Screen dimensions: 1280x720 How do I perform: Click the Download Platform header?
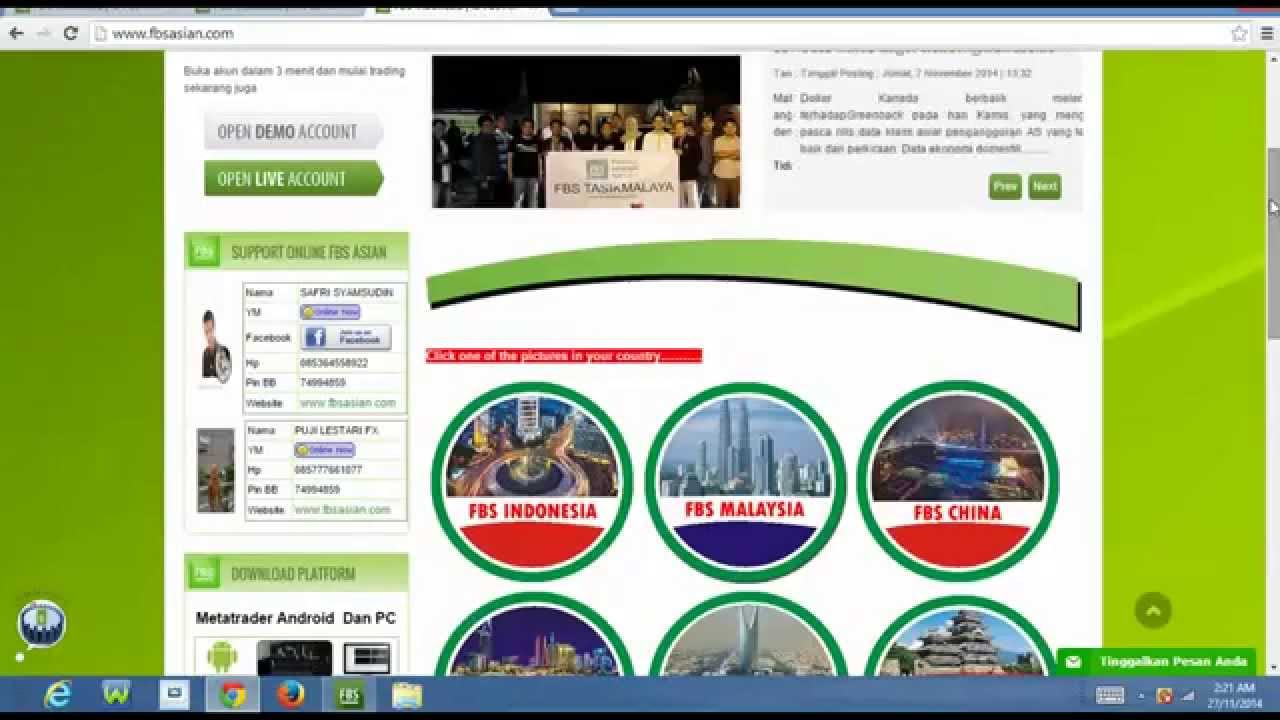[296, 573]
